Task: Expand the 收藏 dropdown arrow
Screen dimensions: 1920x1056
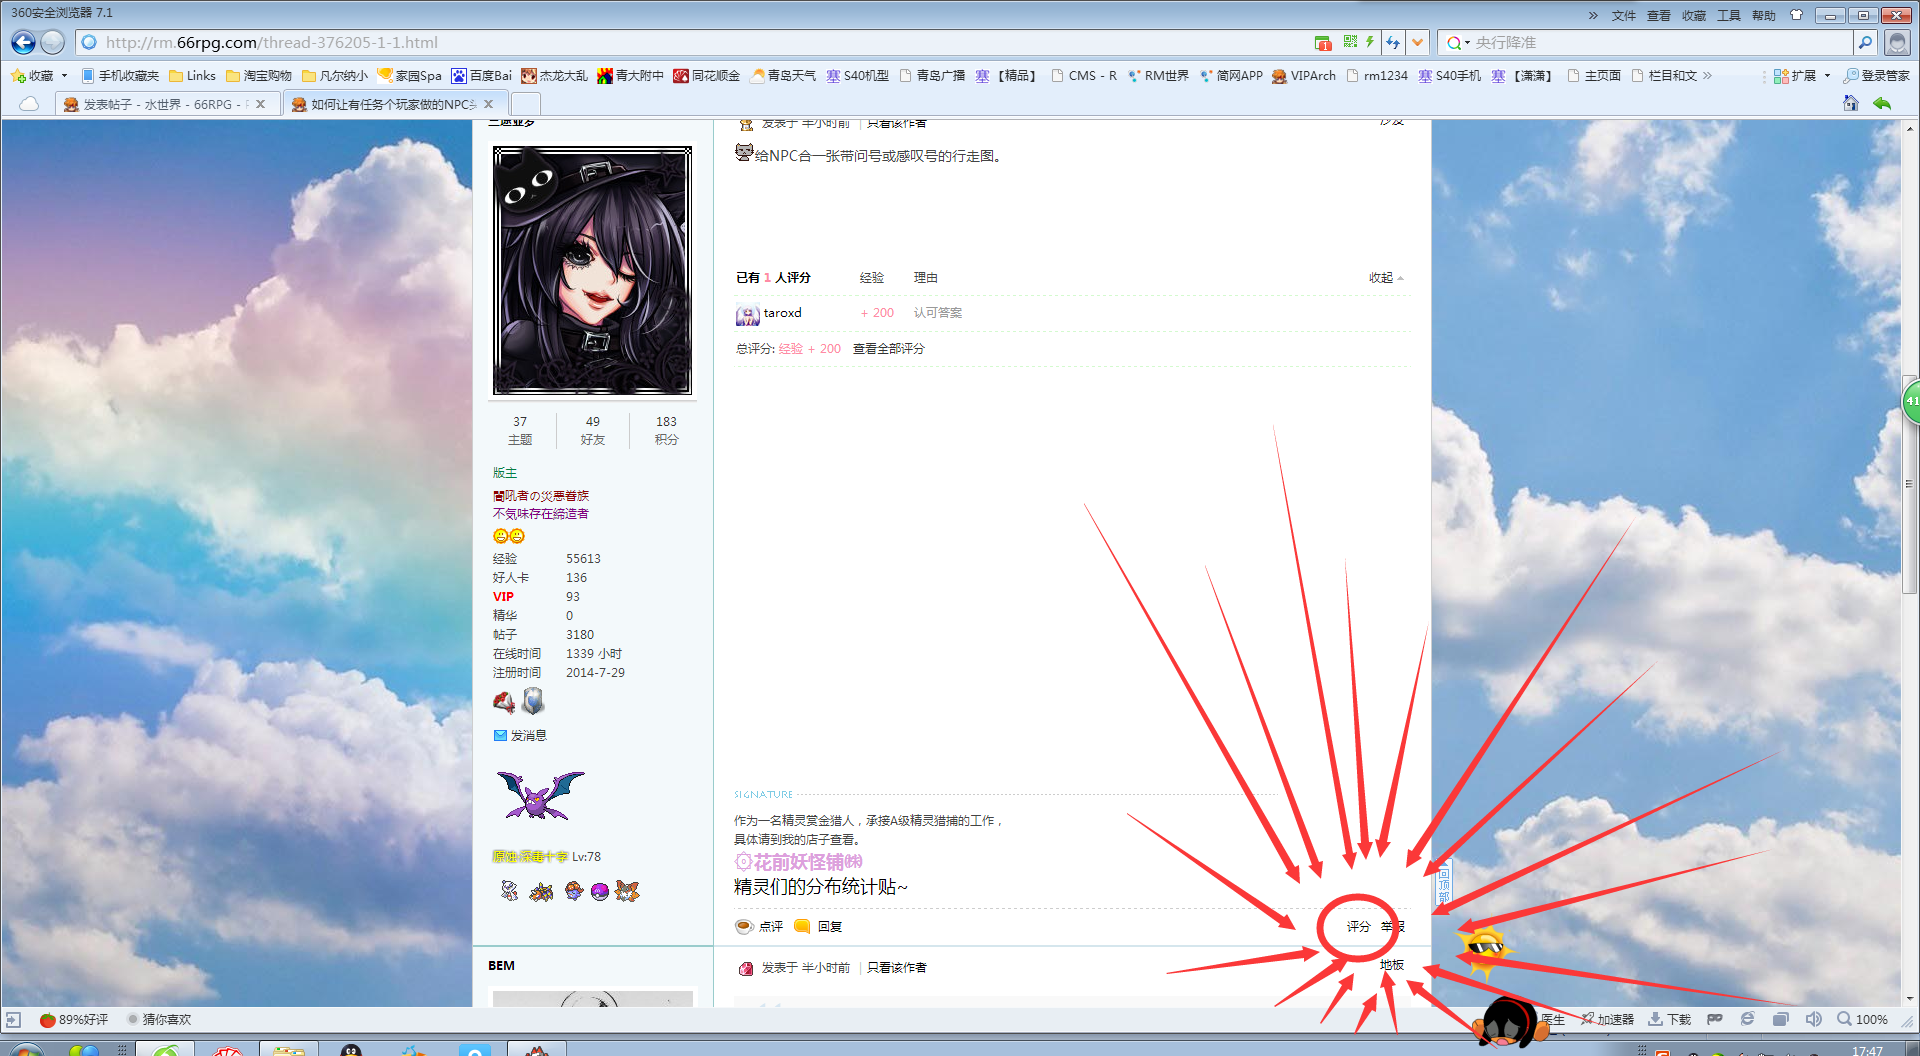Action: pyautogui.click(x=64, y=76)
